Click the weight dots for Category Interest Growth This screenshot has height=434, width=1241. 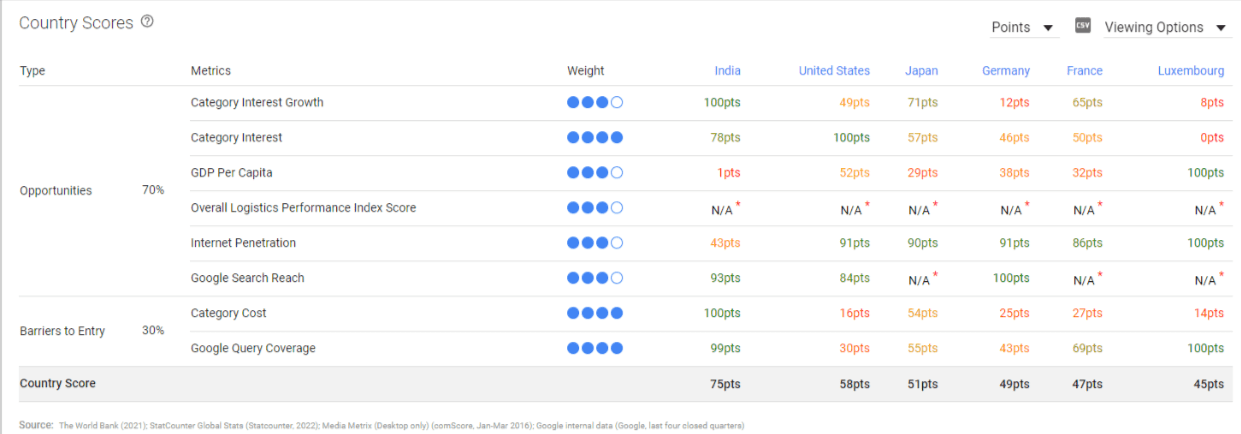click(x=595, y=103)
